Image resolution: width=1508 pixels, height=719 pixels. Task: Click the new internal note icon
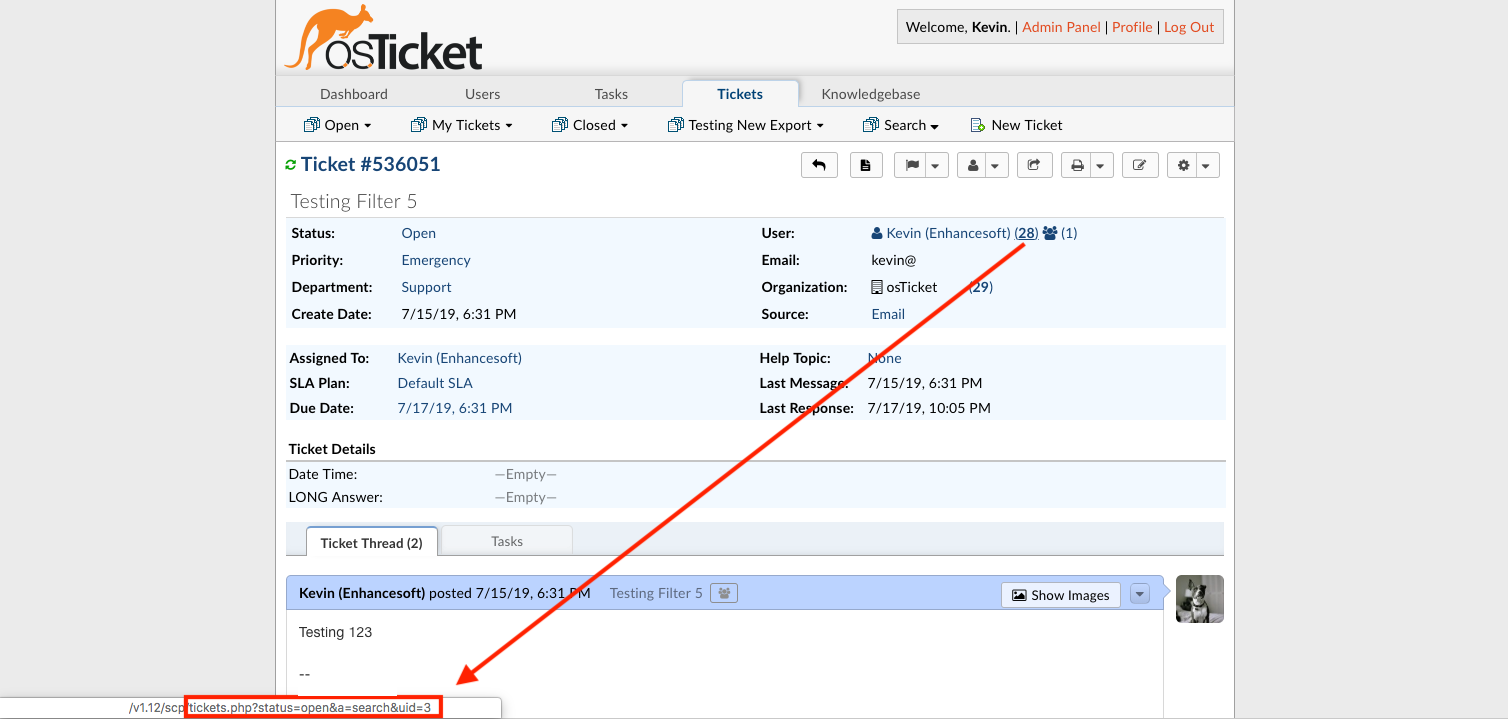tap(866, 164)
